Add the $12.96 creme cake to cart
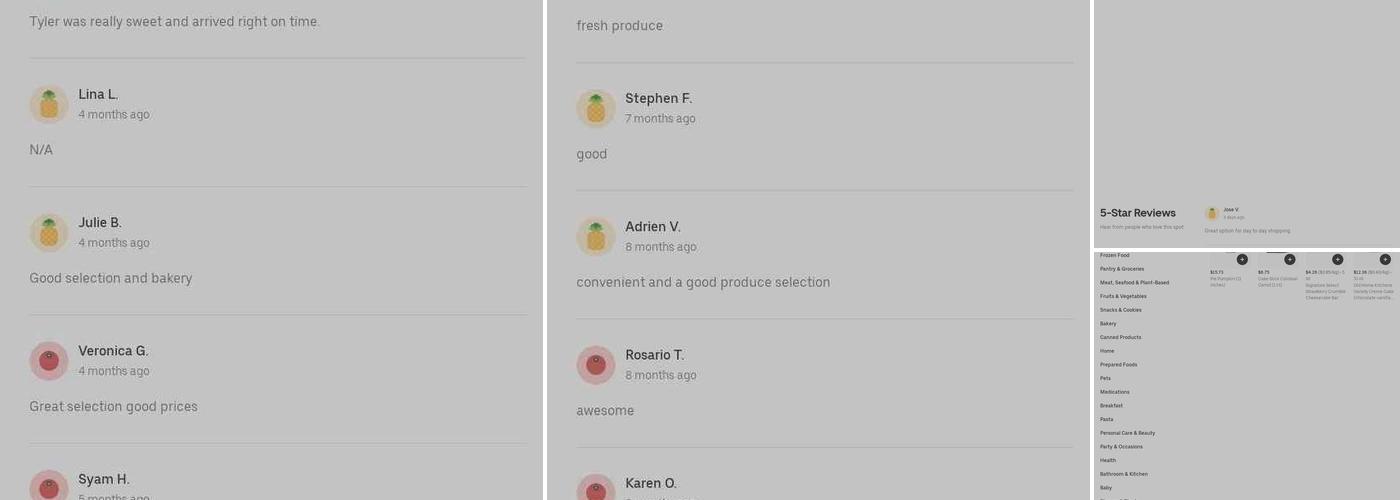 click(1385, 259)
